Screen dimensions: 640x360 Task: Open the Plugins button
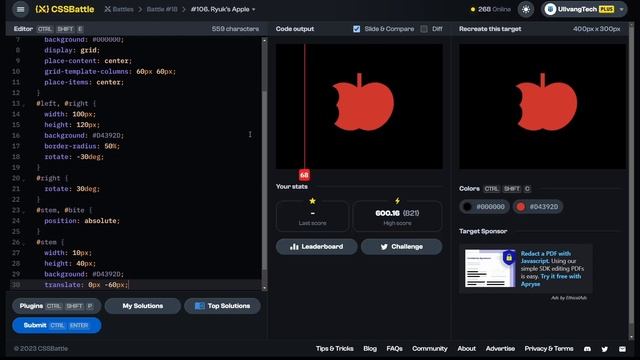[56, 306]
